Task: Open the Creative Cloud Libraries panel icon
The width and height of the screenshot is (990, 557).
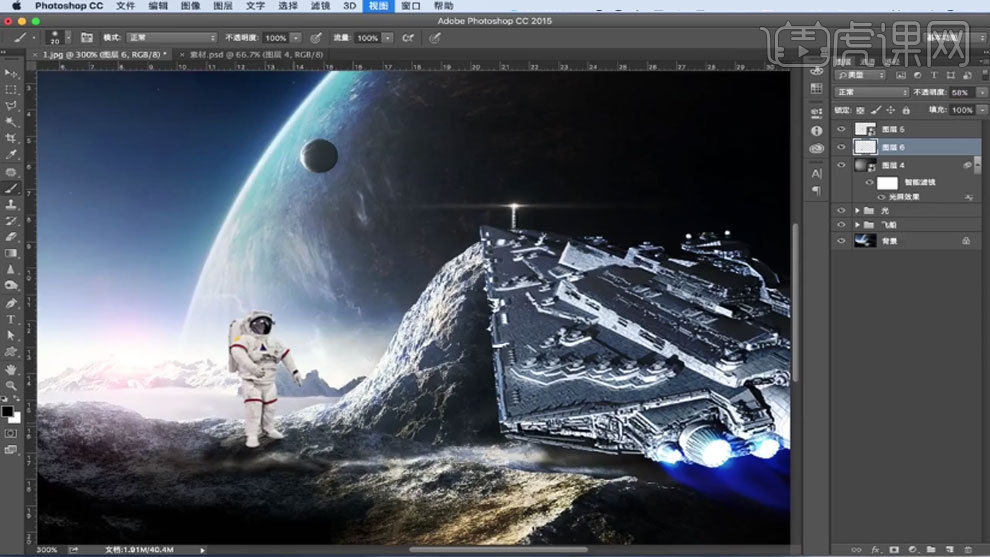Action: click(816, 148)
